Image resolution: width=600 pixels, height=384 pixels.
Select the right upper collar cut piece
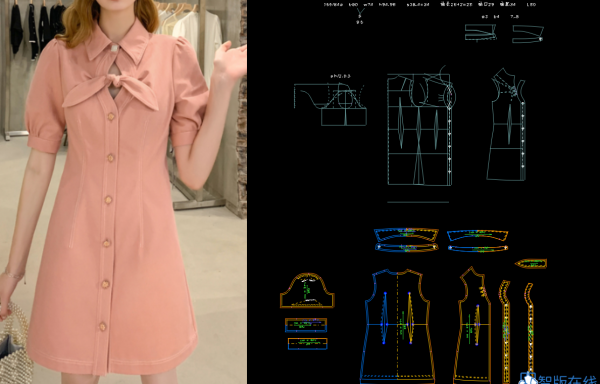pyautogui.click(x=478, y=235)
